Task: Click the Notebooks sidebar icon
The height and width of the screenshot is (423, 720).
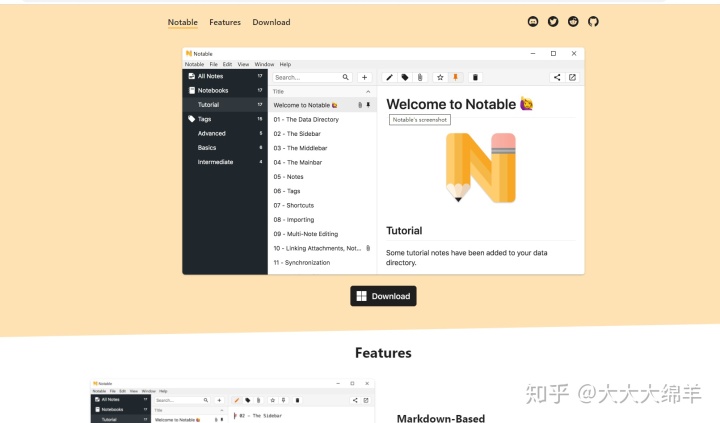Action: (191, 90)
